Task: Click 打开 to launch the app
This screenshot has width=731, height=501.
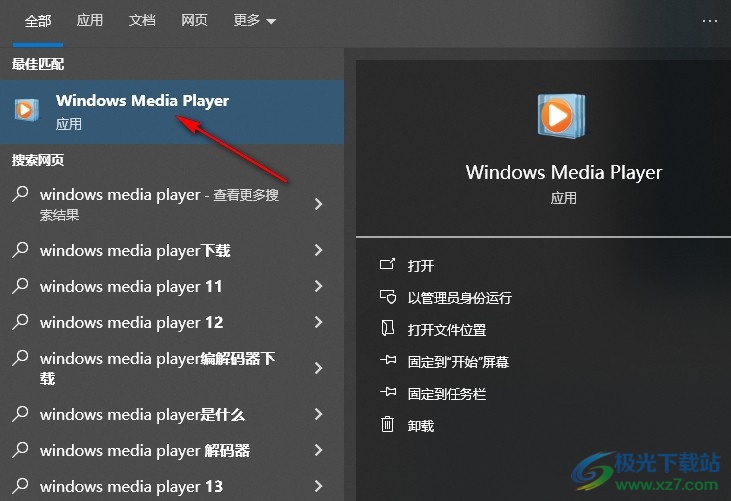Action: point(421,266)
